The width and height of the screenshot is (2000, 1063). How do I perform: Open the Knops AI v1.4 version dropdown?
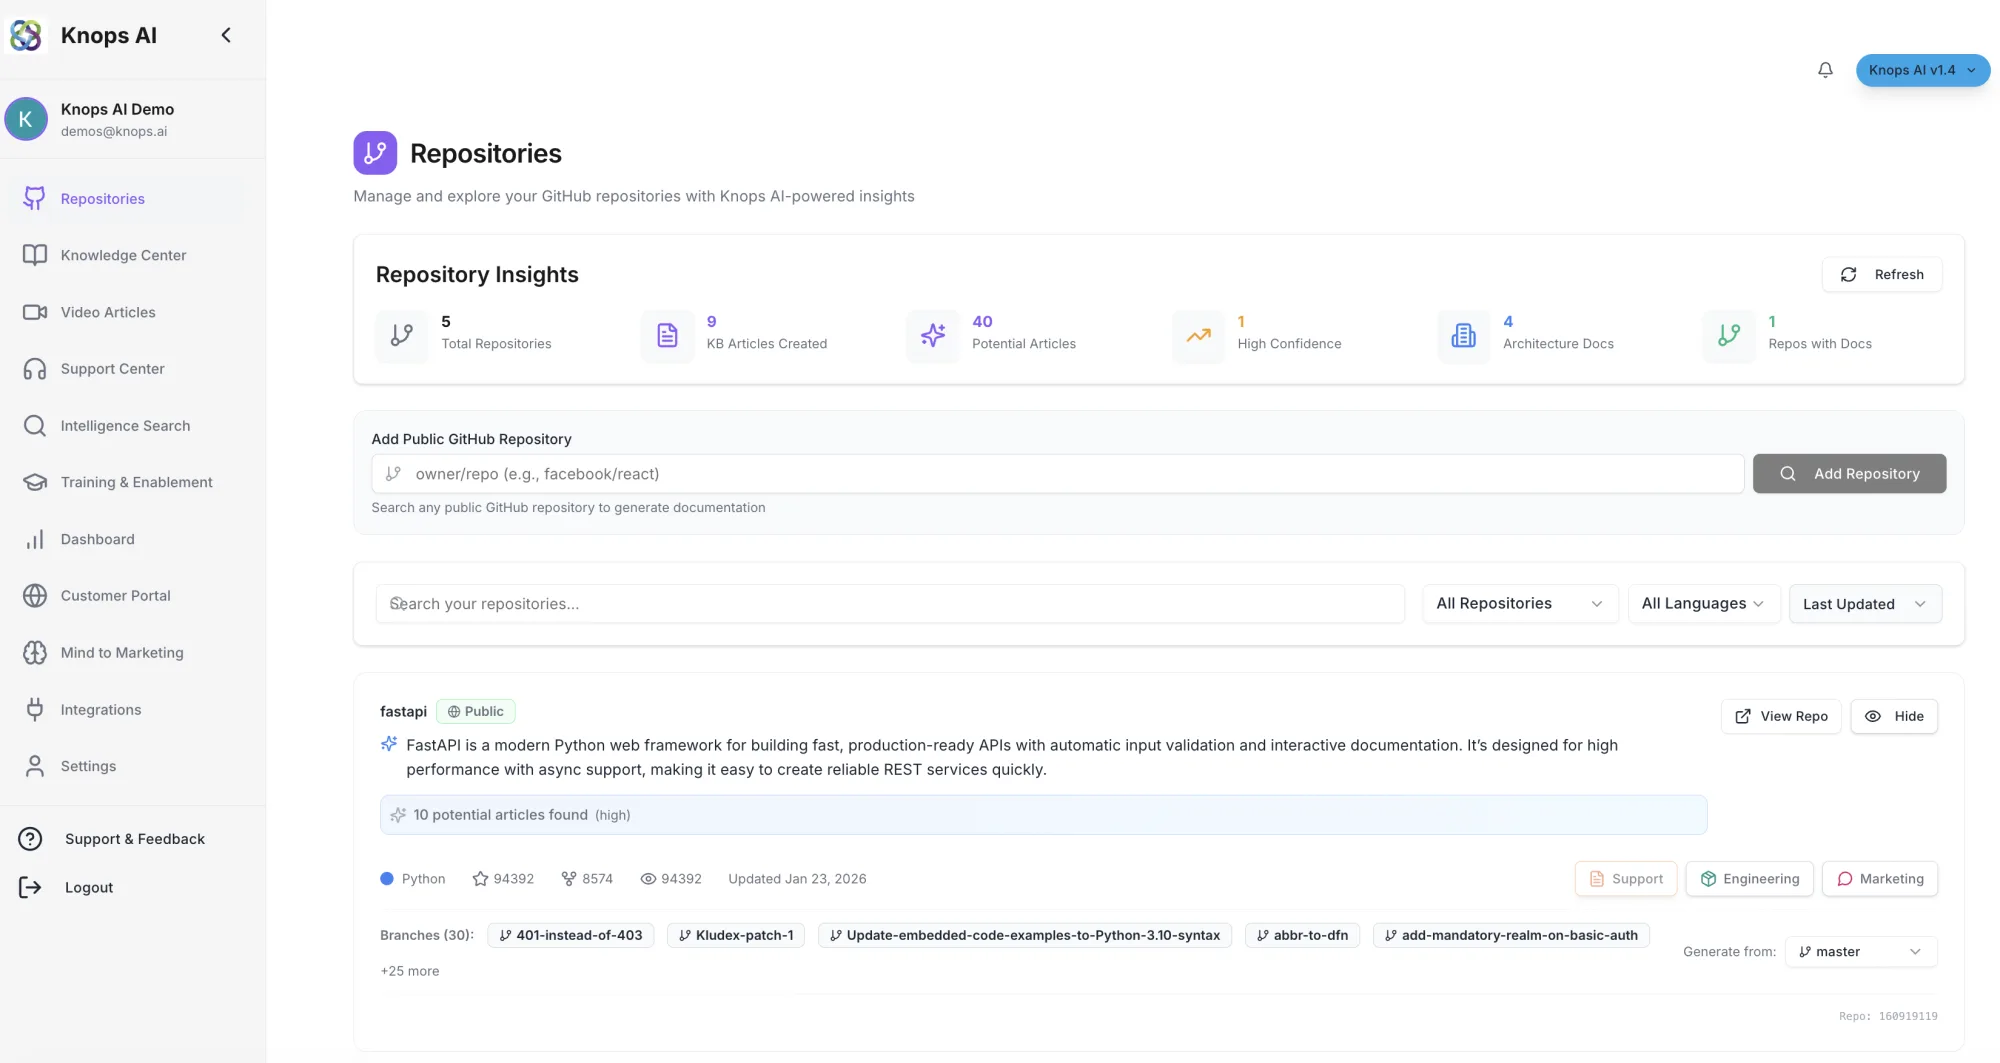[1922, 70]
